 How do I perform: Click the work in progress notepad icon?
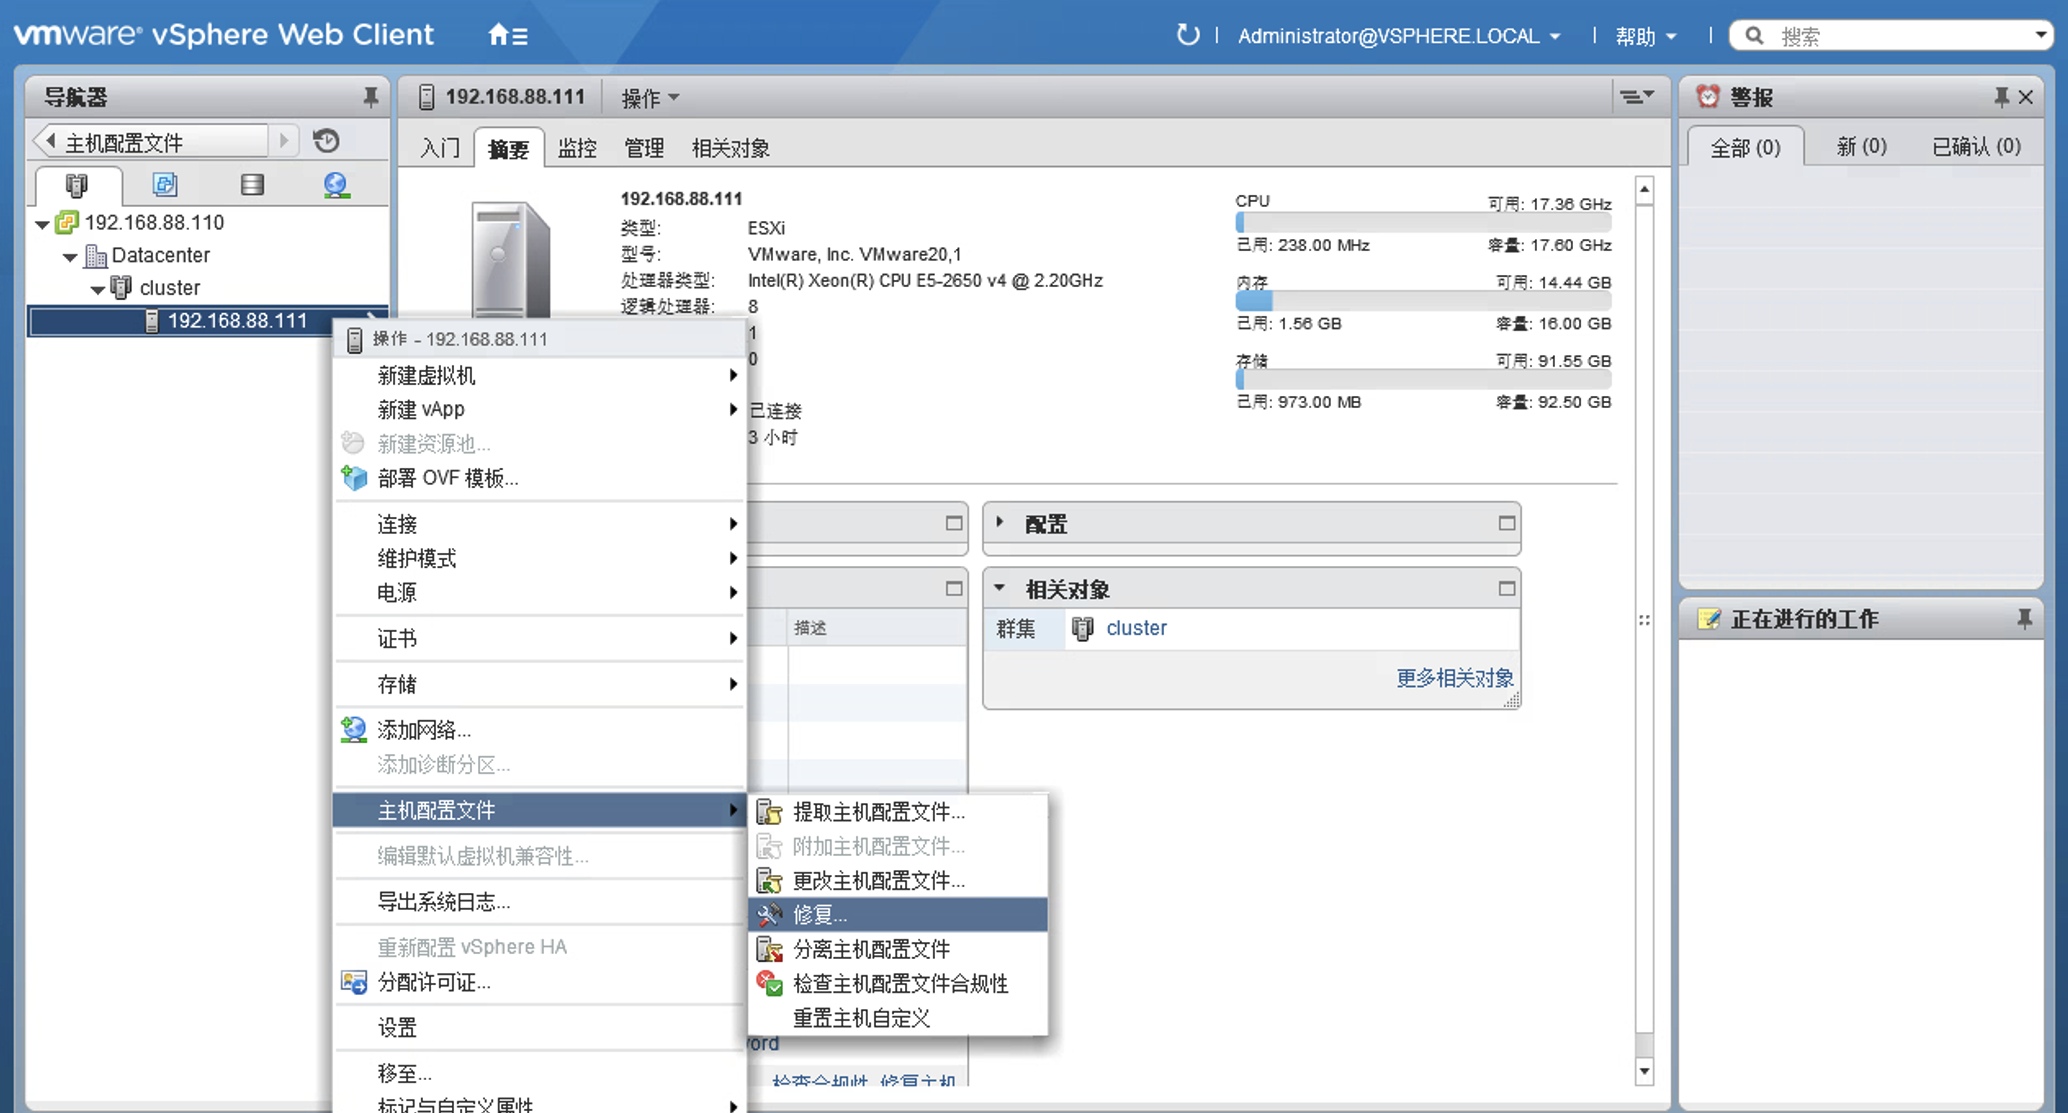1709,619
